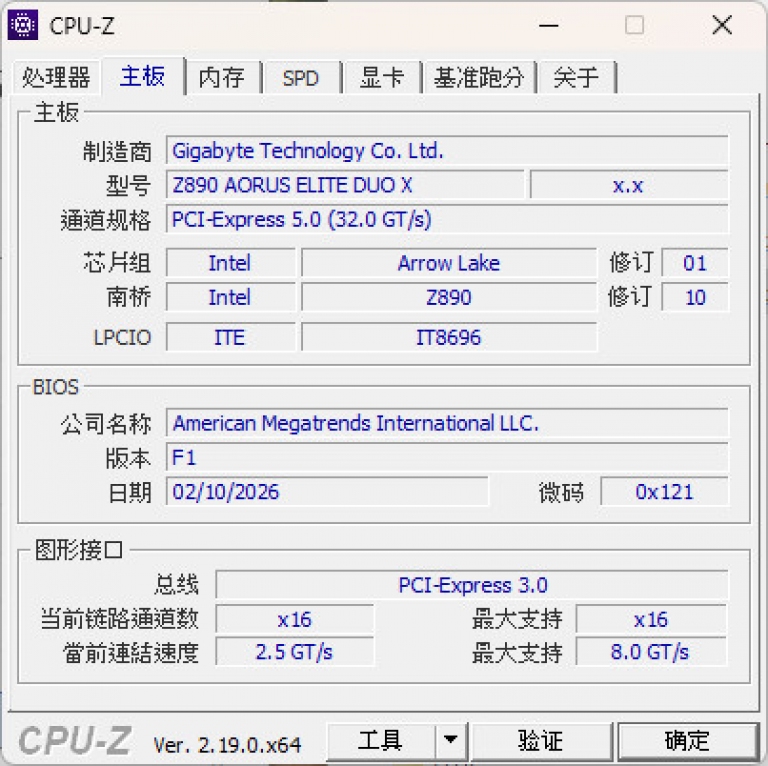Select the BIOS date 02/10/2026 field
Screen dimensions: 768x766
coord(327,492)
